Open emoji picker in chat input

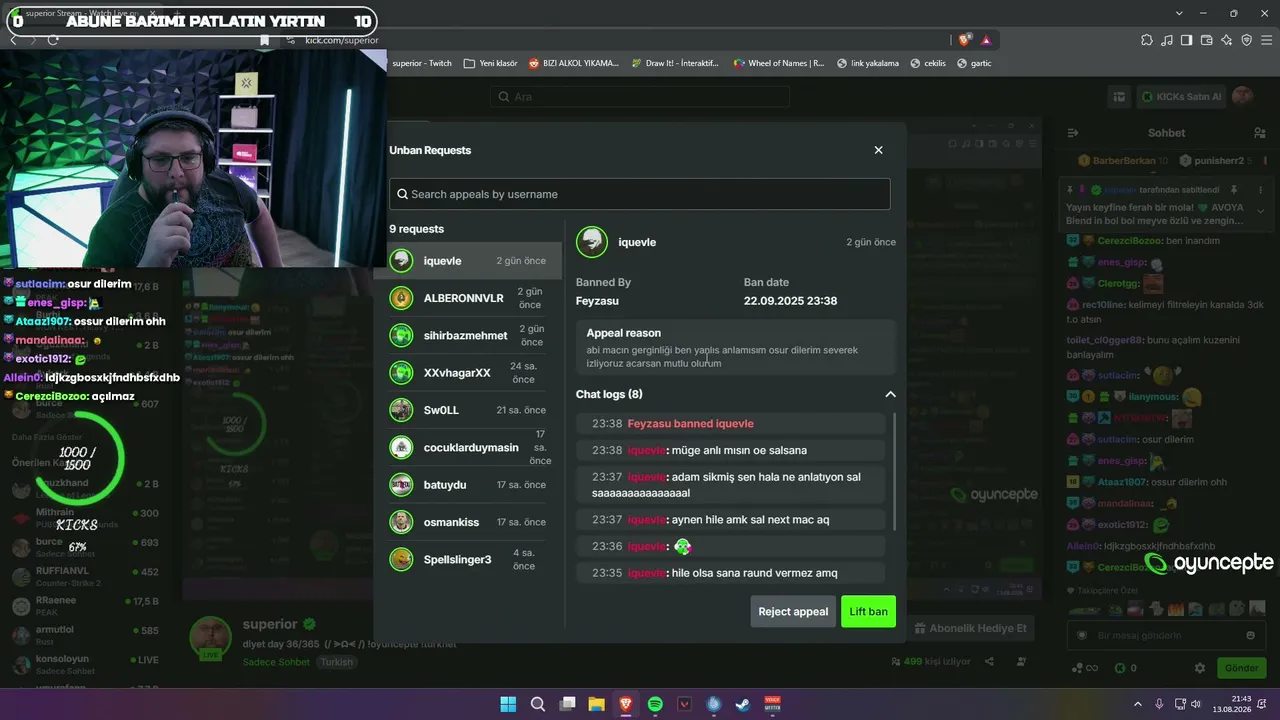pyautogui.click(x=1250, y=635)
